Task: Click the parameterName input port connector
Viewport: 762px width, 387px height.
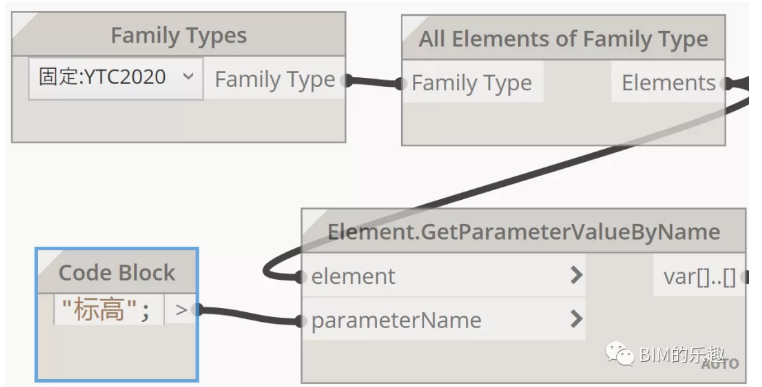Action: point(301,320)
